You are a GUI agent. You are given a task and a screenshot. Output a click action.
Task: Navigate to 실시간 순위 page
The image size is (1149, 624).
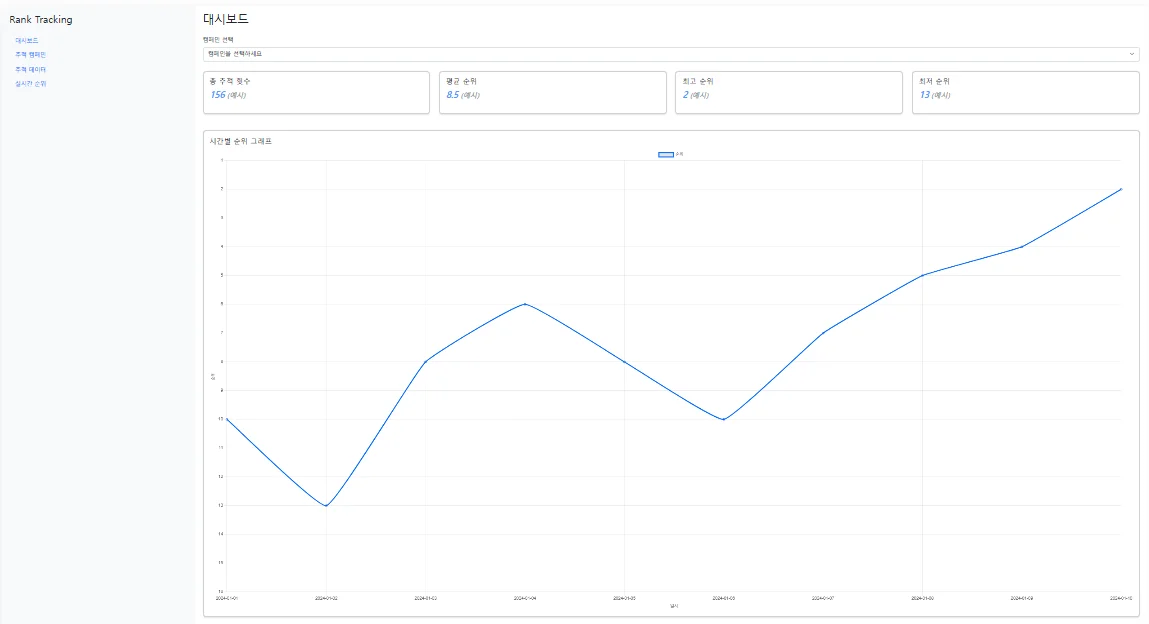(30, 84)
